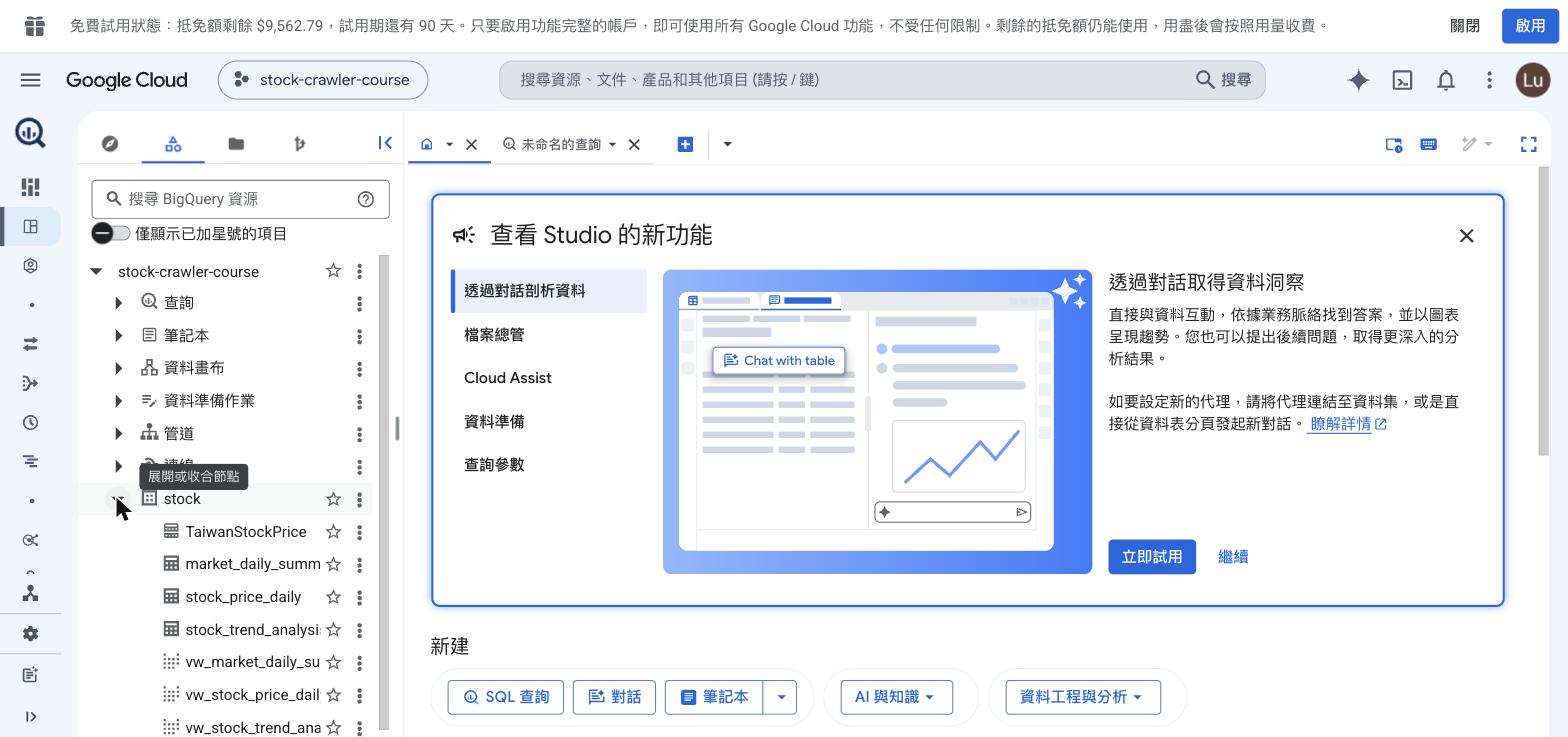Screen dimensions: 1568x737
Task: Open the main hamburger navigation menu
Action: tap(30, 80)
